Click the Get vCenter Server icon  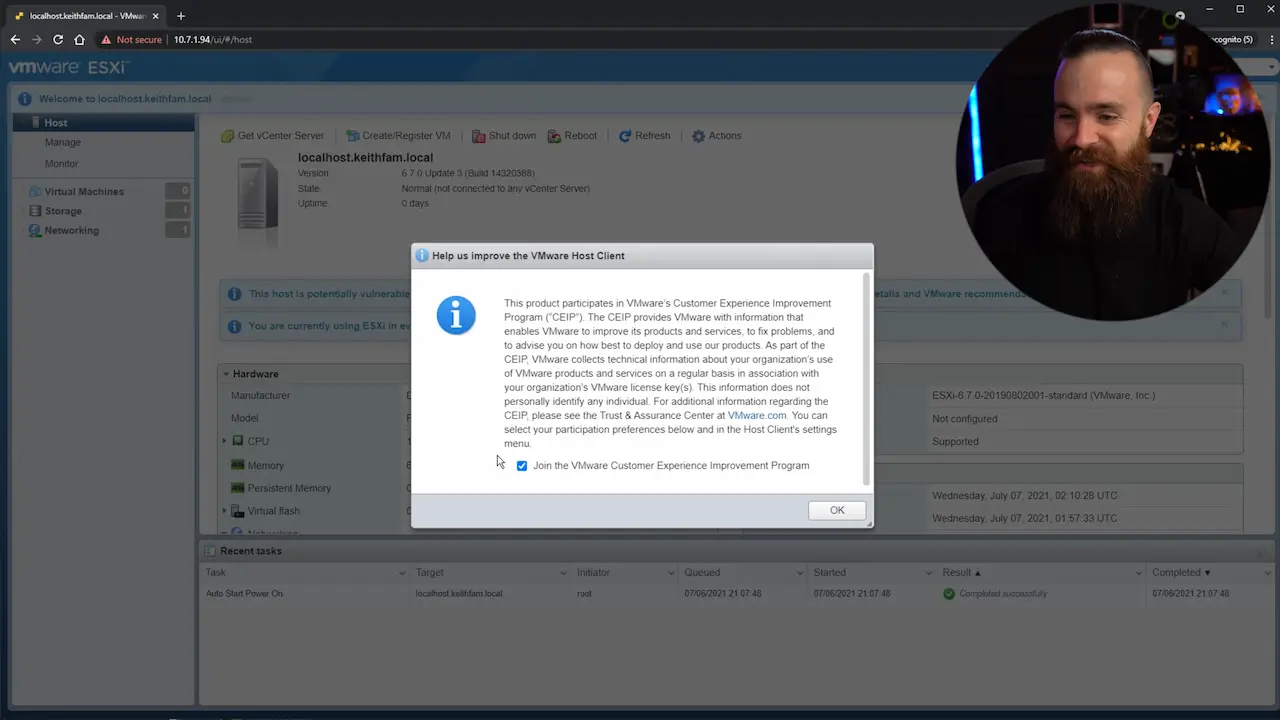(228, 136)
